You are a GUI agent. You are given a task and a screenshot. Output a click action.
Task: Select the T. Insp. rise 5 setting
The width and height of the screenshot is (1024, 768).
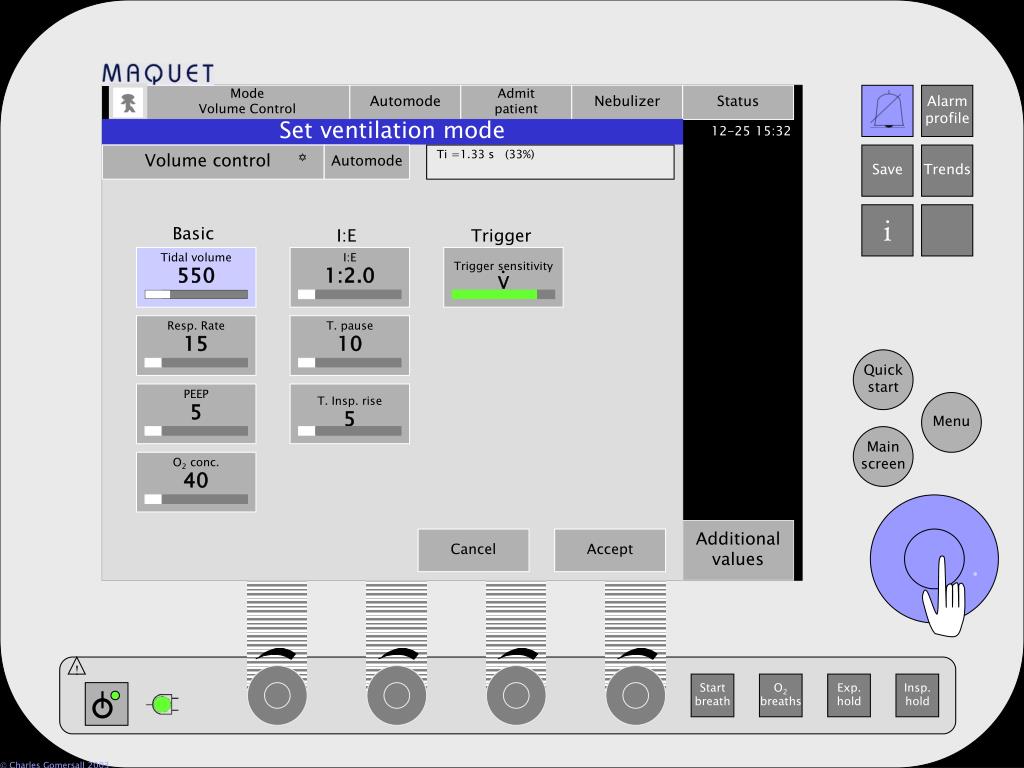tap(350, 413)
